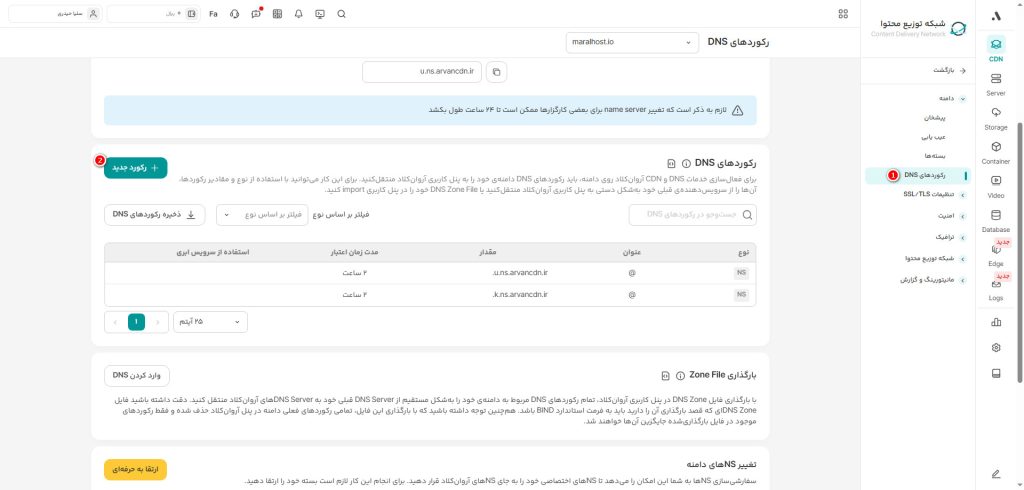Click the info icon beside رکوردهای DNS heading
Image resolution: width=1024 pixels, height=490 pixels.
pos(686,163)
